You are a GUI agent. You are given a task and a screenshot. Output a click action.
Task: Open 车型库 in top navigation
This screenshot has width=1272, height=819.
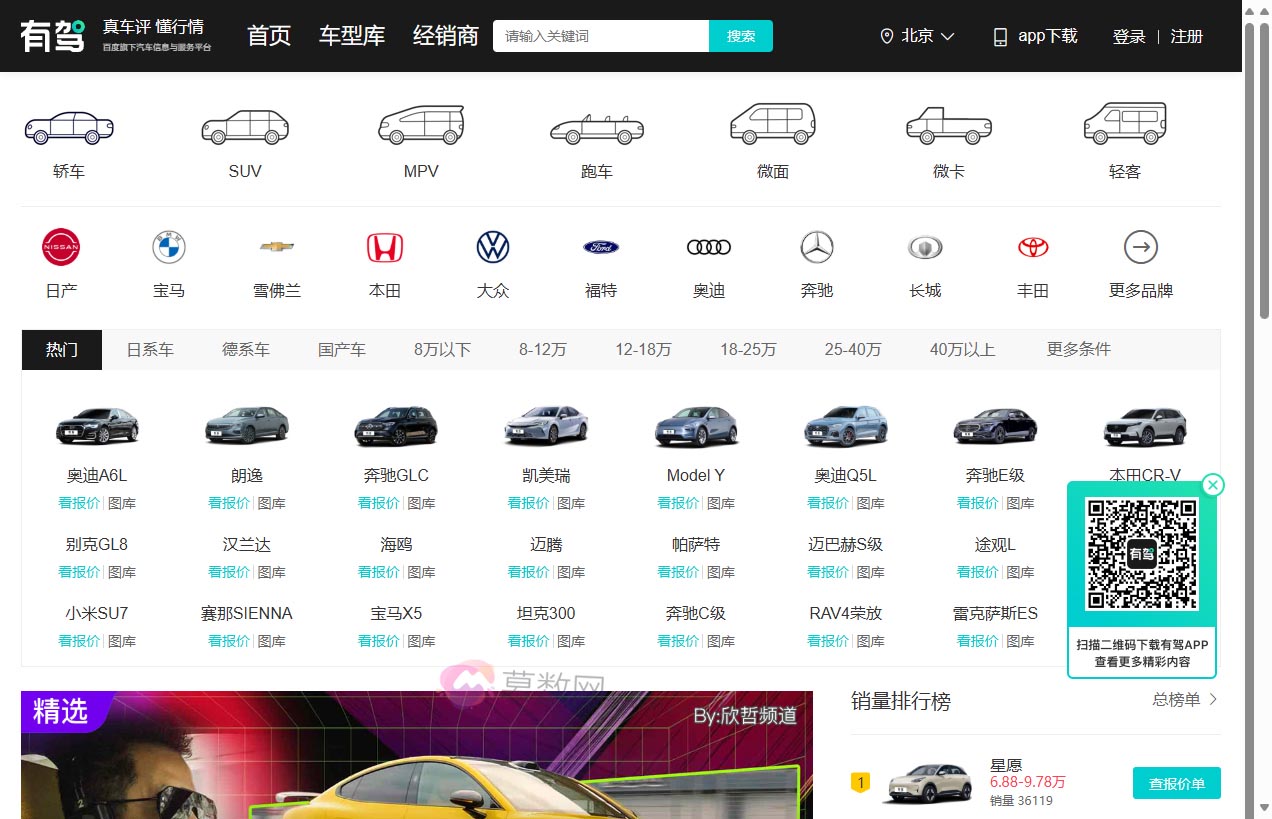(x=352, y=36)
